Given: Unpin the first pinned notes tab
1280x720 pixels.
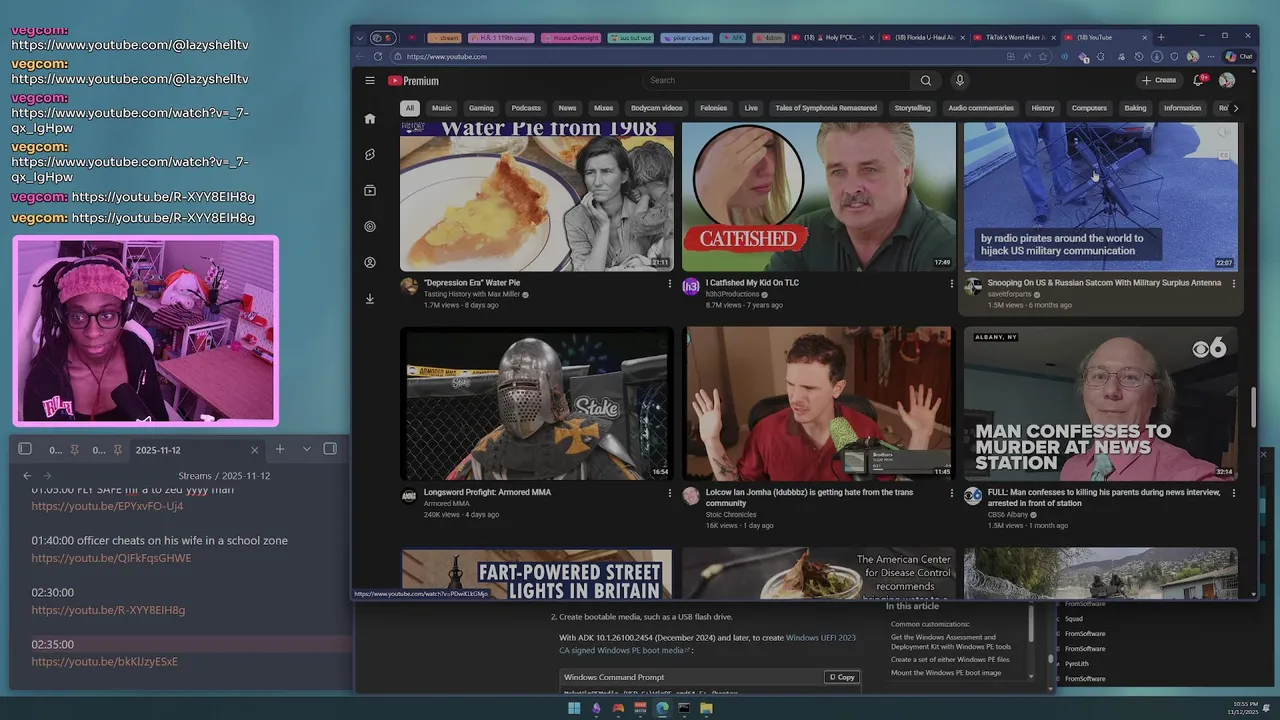Looking at the screenshot, I should (x=74, y=450).
